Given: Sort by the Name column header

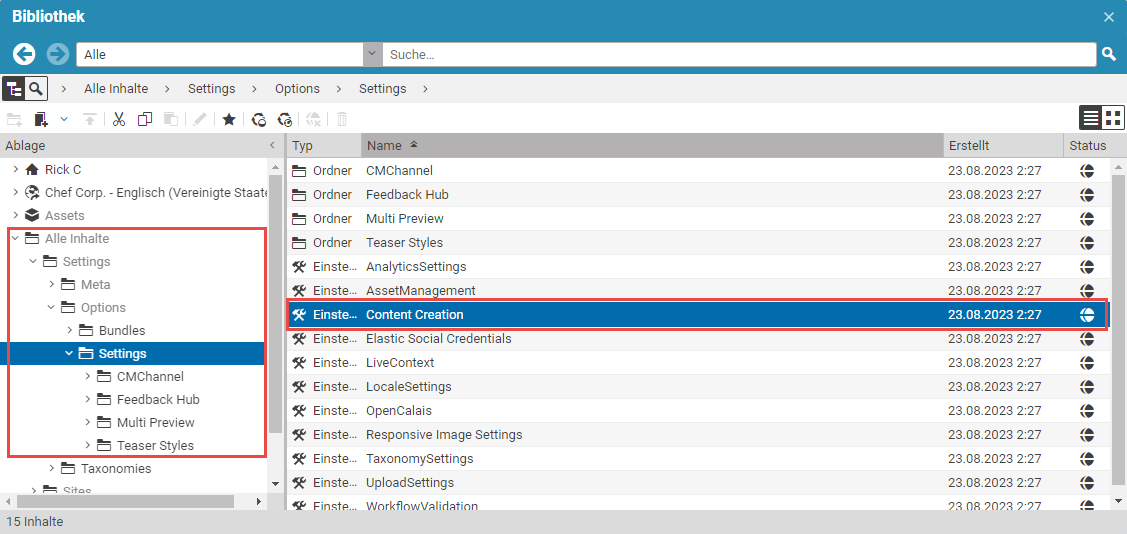Looking at the screenshot, I should (x=652, y=145).
